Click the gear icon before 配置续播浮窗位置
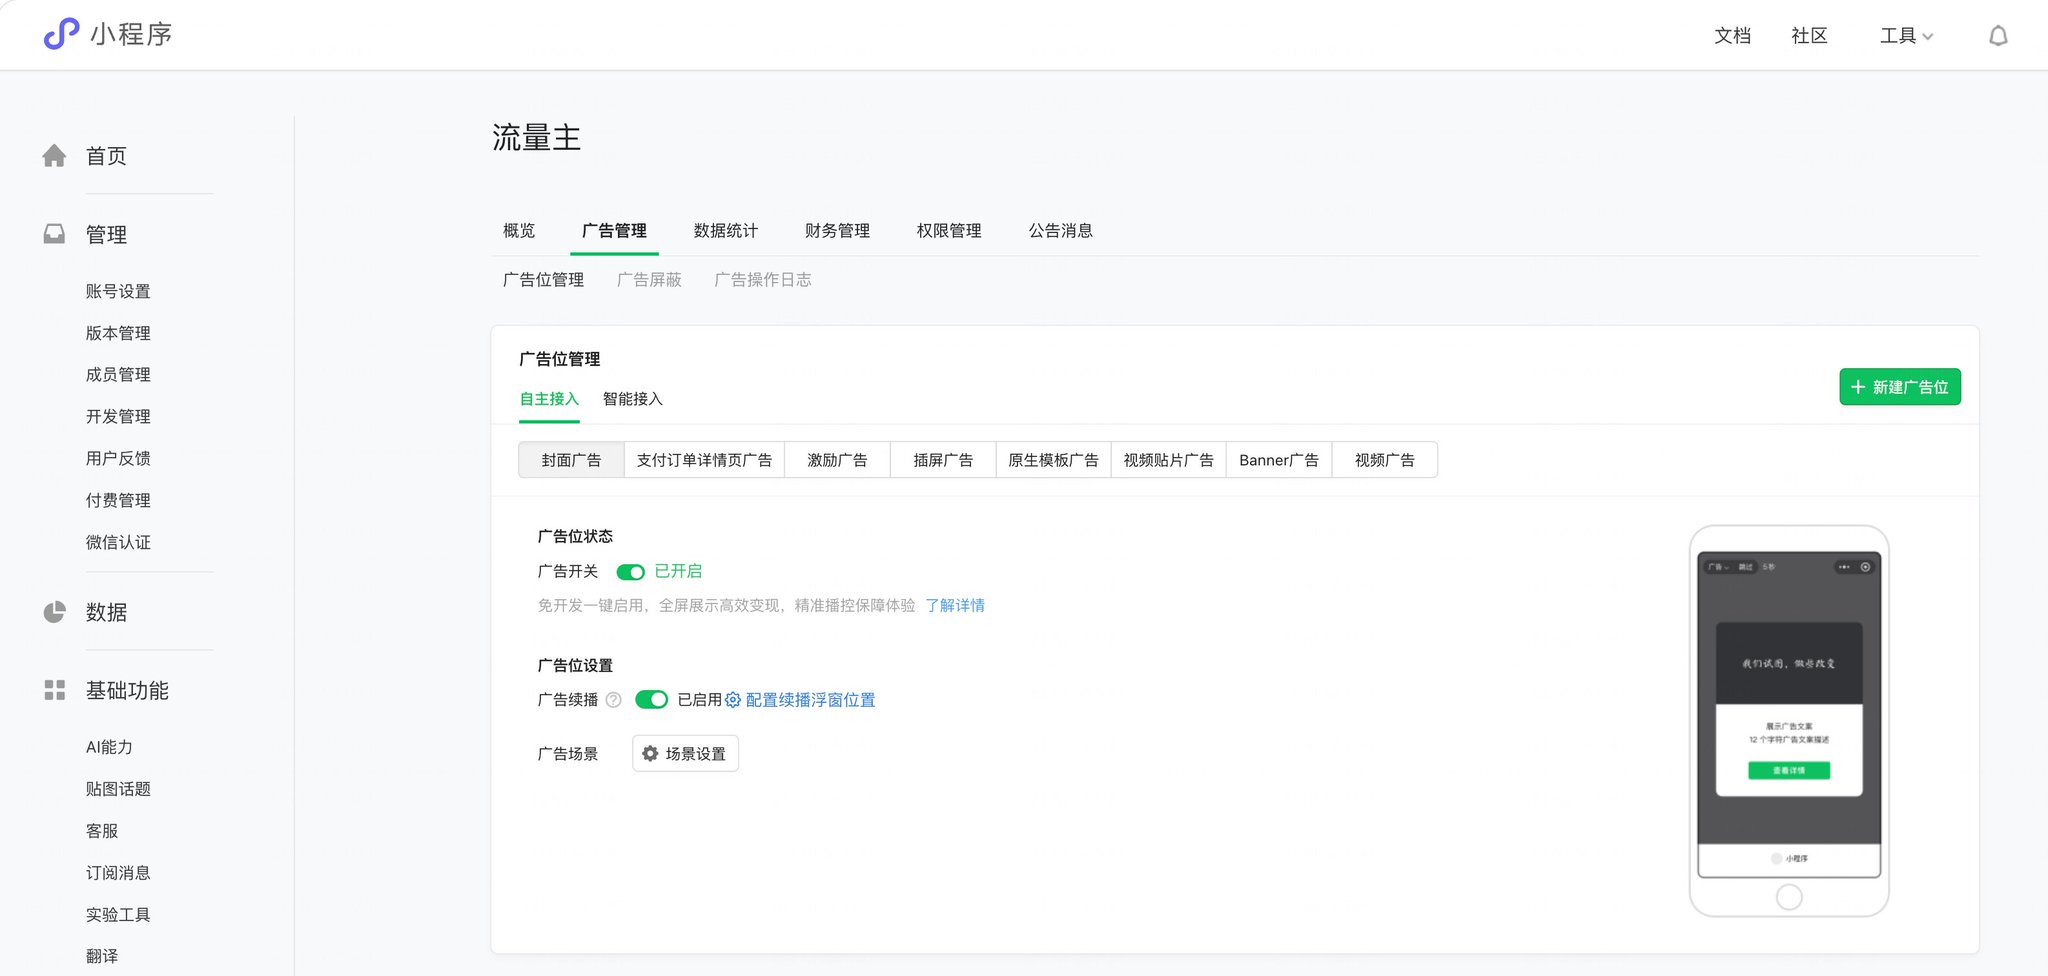The height and width of the screenshot is (976, 2048). (733, 700)
